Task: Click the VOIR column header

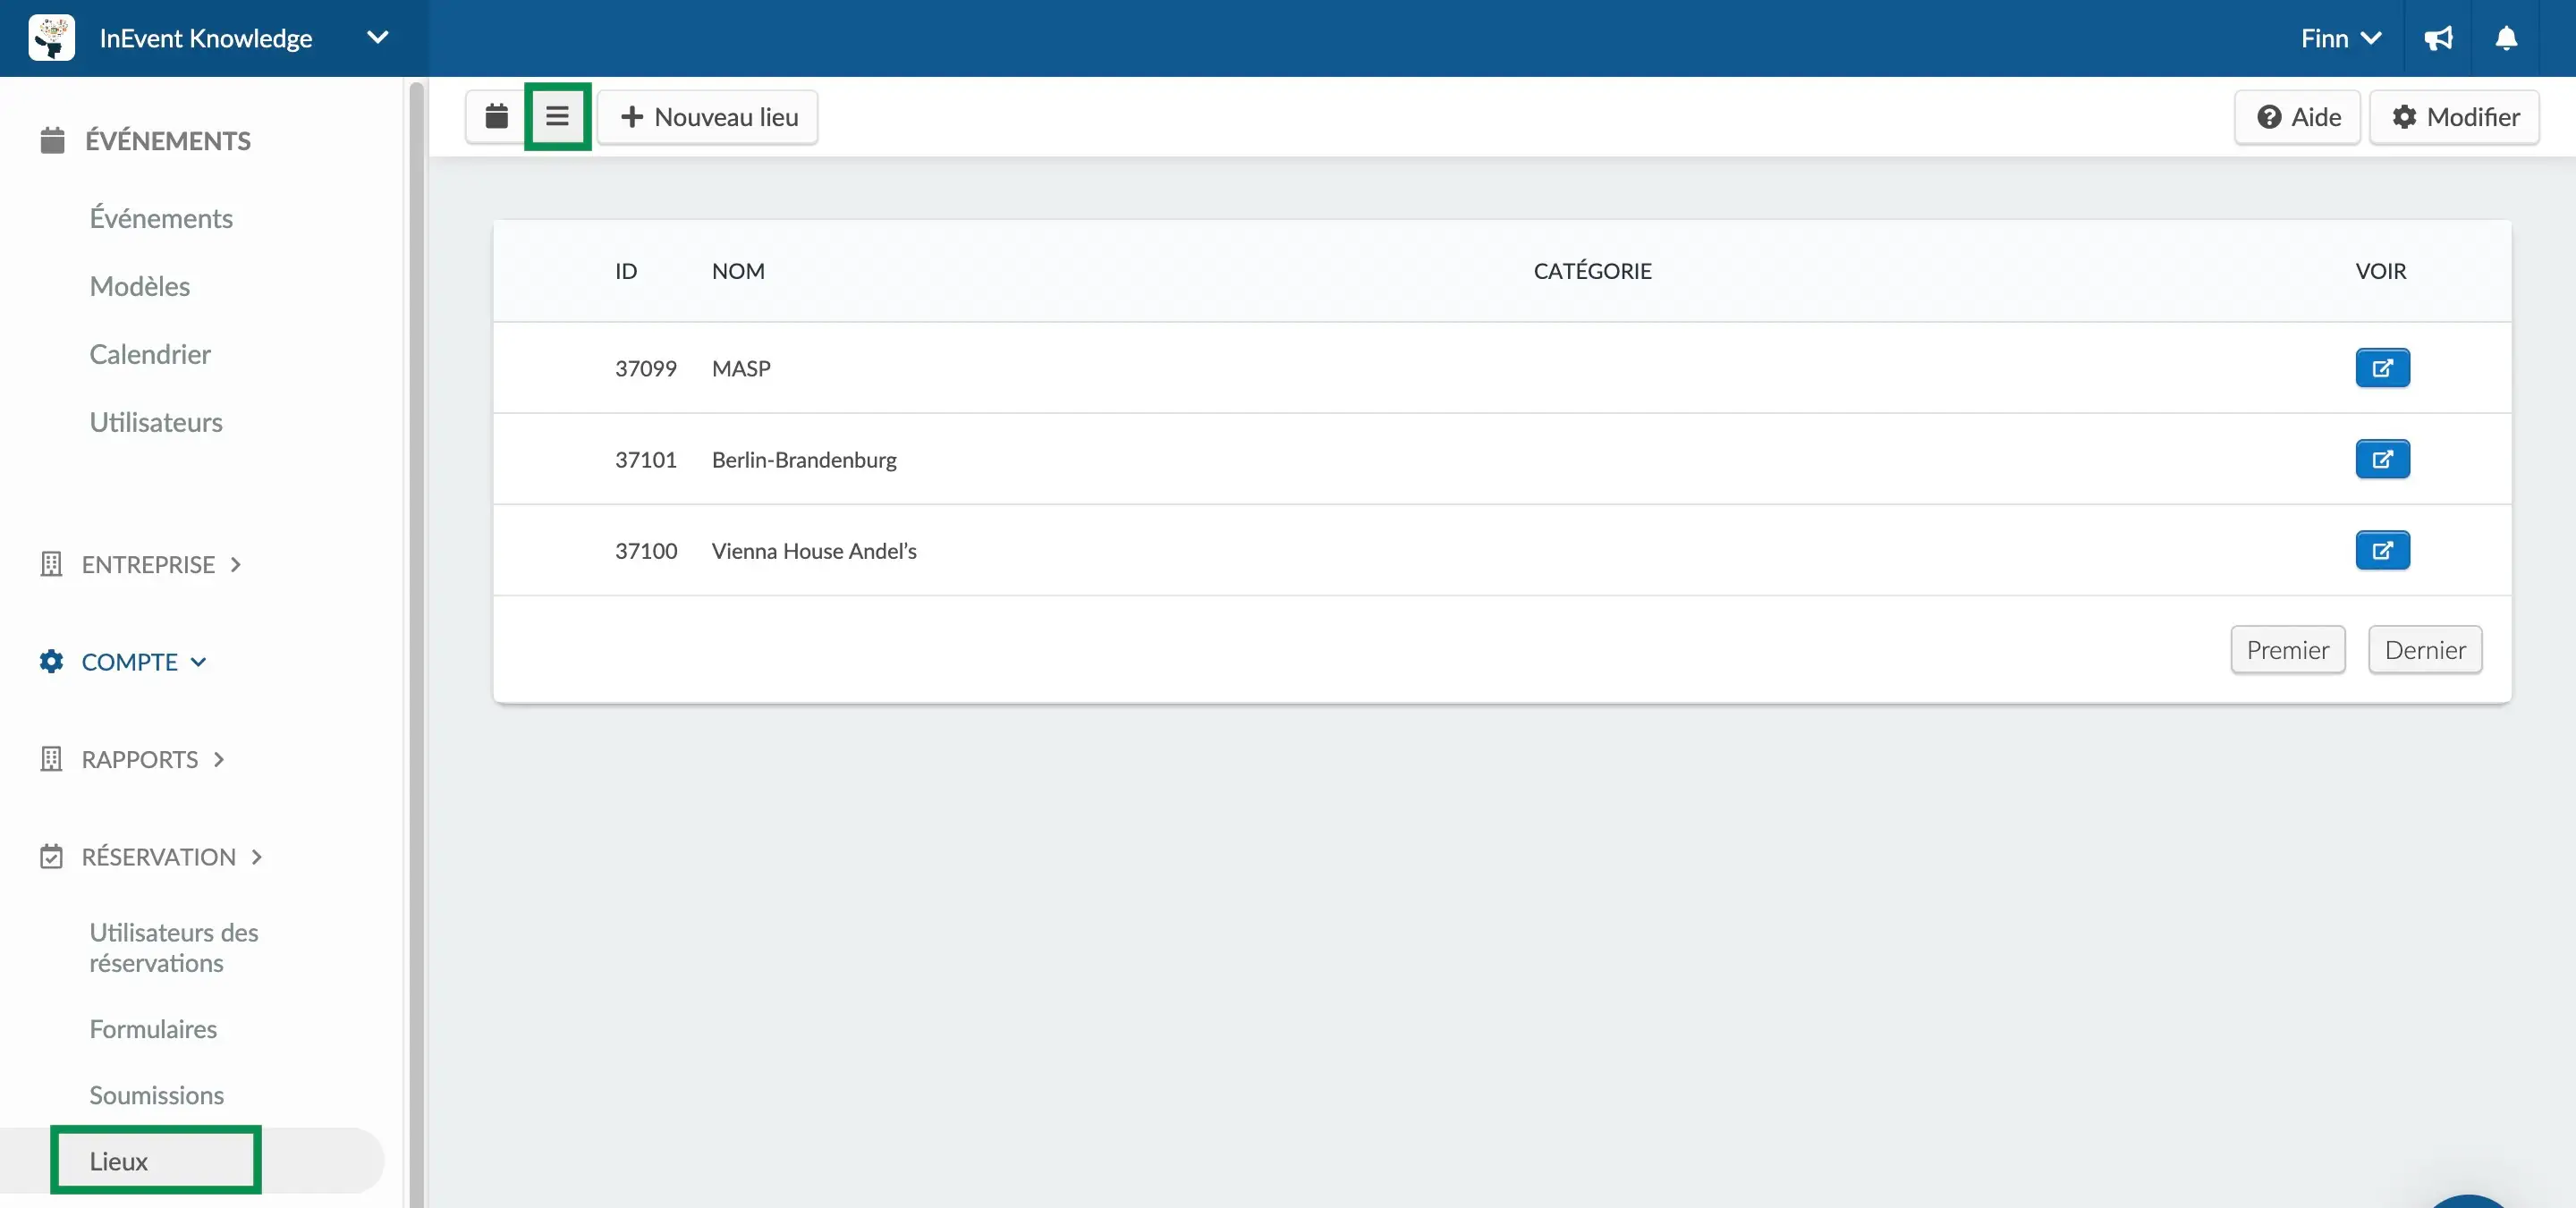Action: coord(2380,271)
